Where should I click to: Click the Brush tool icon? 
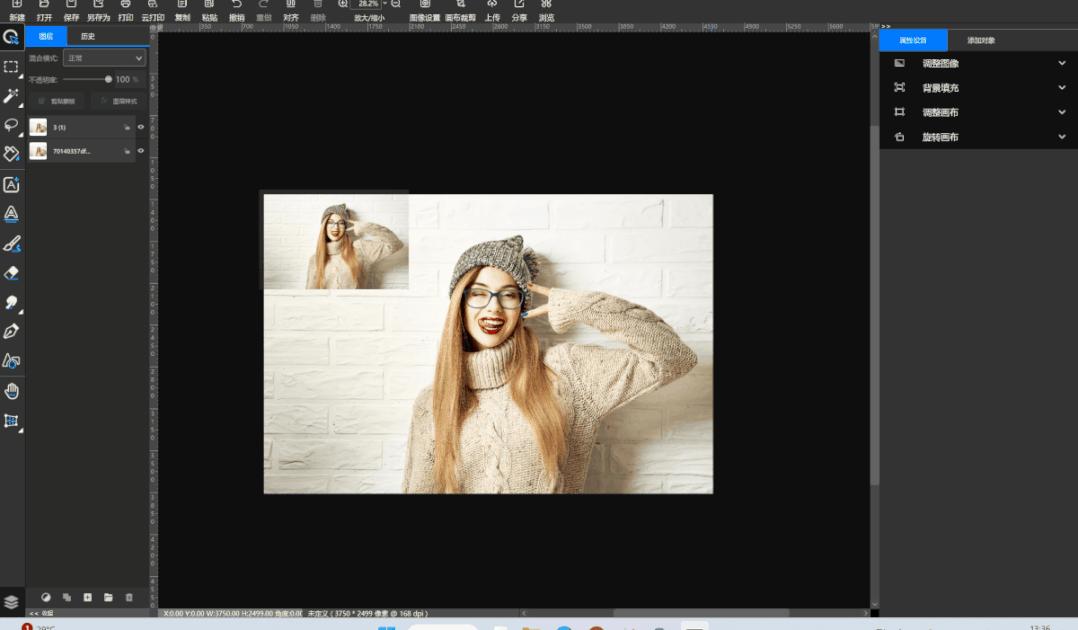[x=12, y=243]
